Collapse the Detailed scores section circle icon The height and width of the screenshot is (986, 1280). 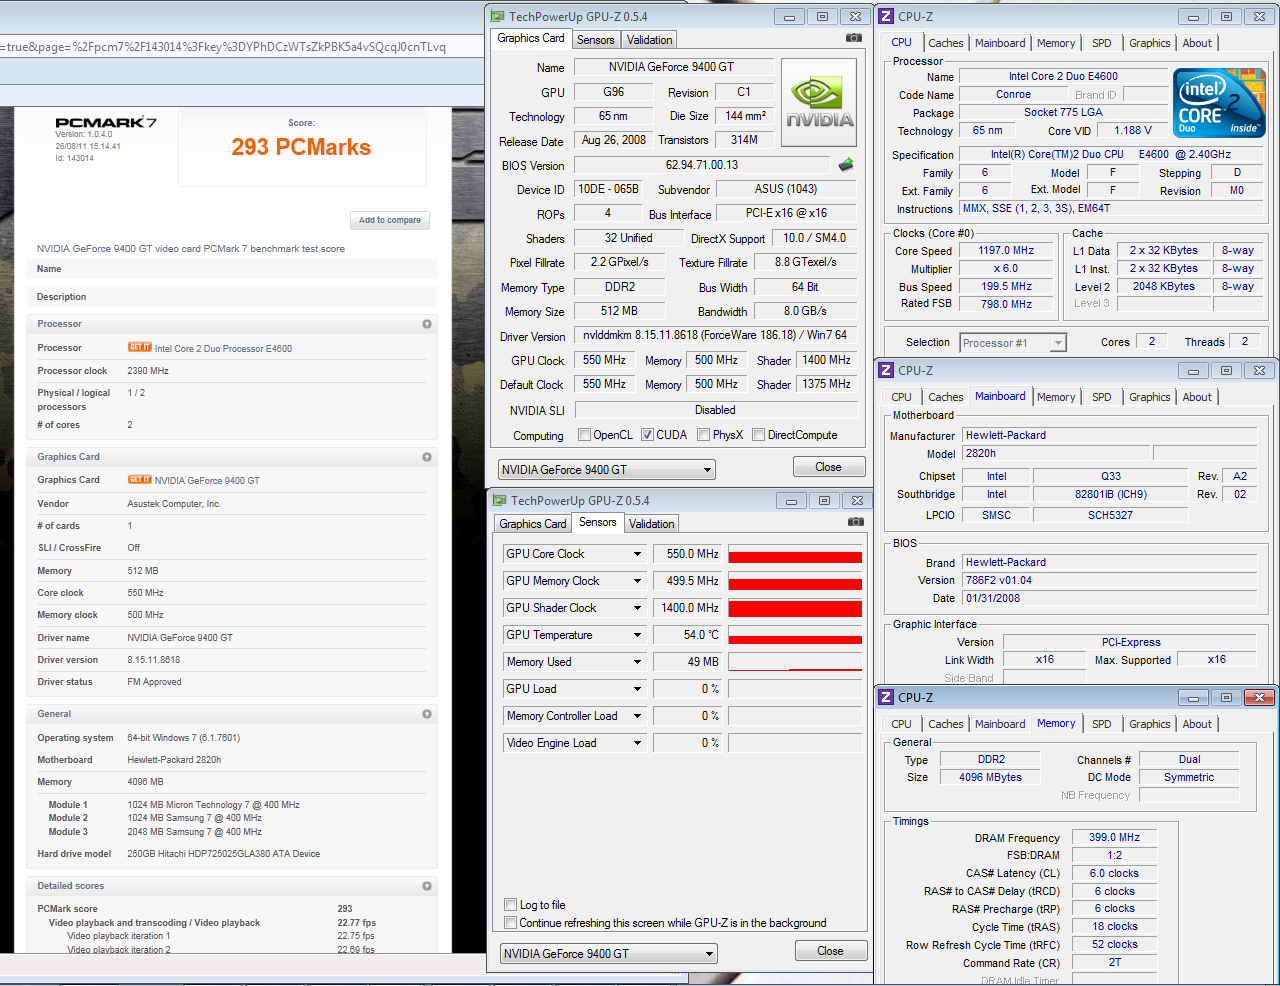[x=427, y=886]
